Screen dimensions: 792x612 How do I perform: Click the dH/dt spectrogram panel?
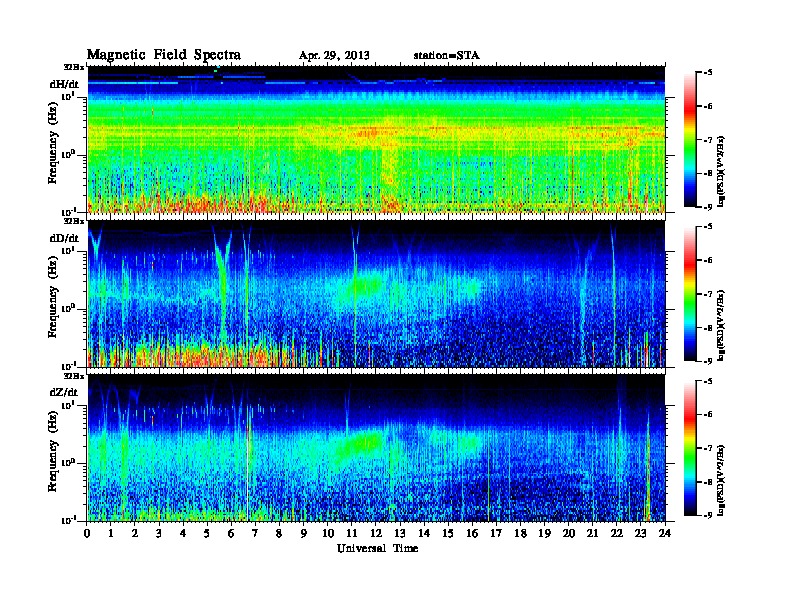[x=376, y=139]
